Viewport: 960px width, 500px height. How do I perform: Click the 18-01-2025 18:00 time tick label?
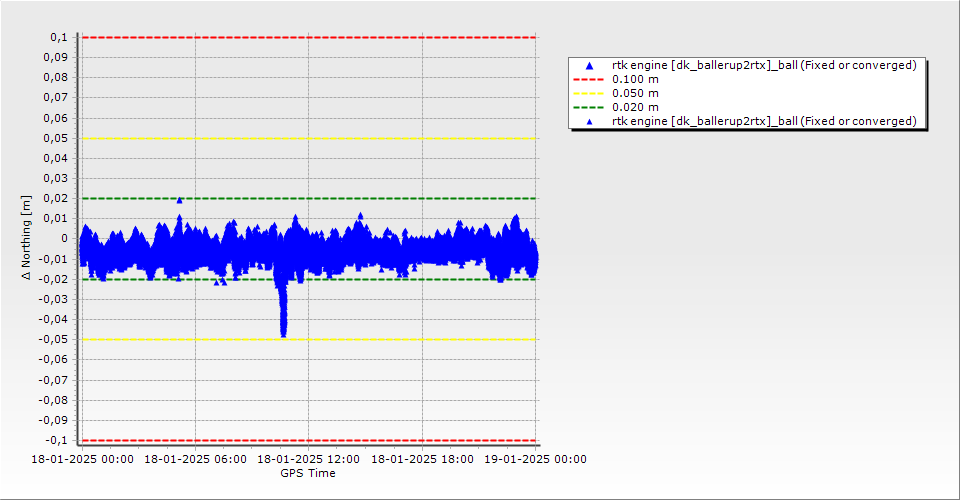422,460
